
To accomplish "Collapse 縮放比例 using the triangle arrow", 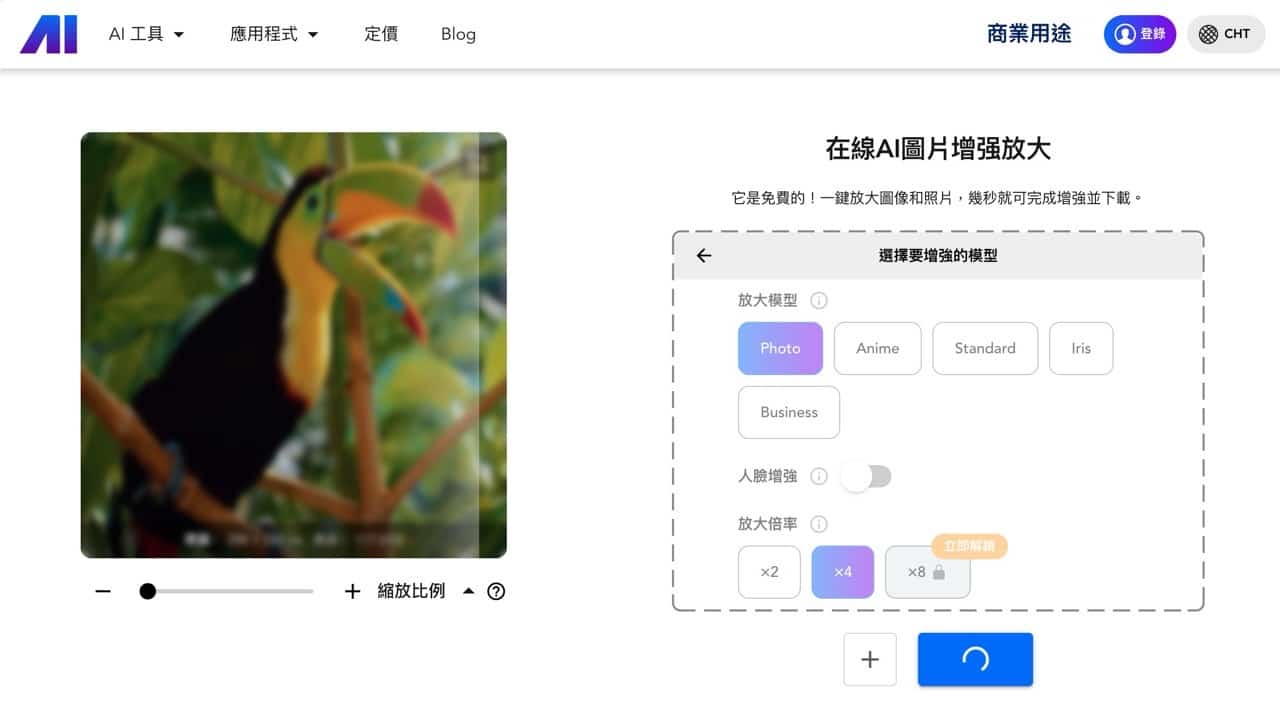I will click(x=468, y=591).
